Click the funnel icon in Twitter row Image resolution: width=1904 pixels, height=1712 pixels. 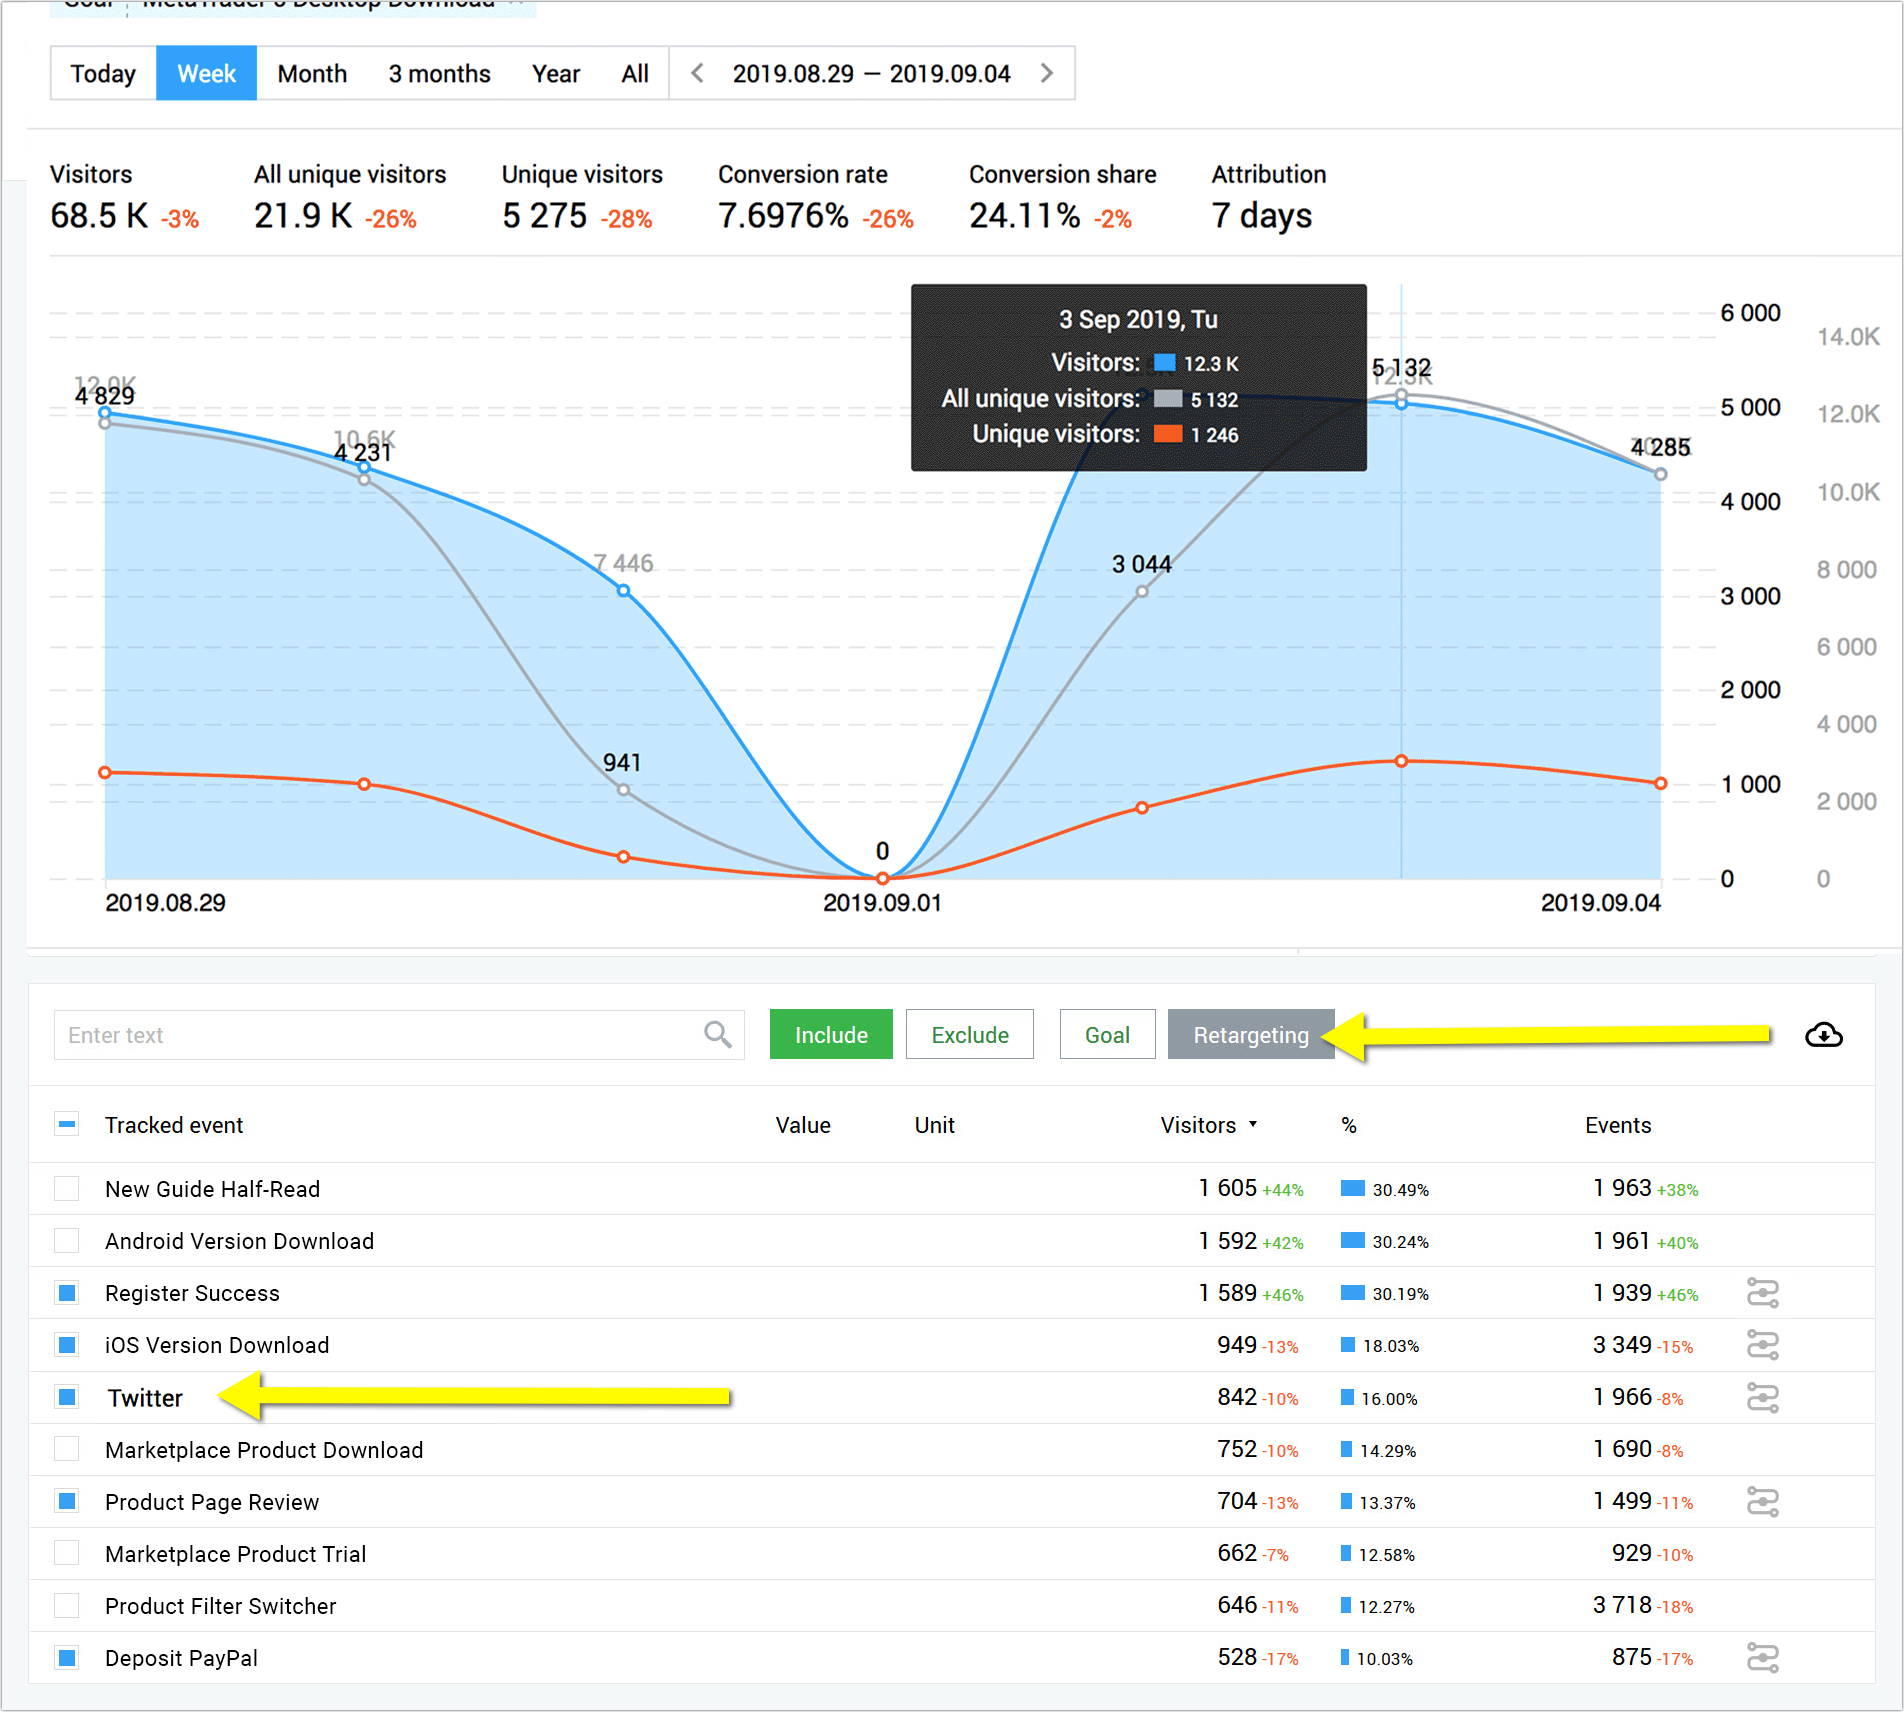pyautogui.click(x=1762, y=1397)
